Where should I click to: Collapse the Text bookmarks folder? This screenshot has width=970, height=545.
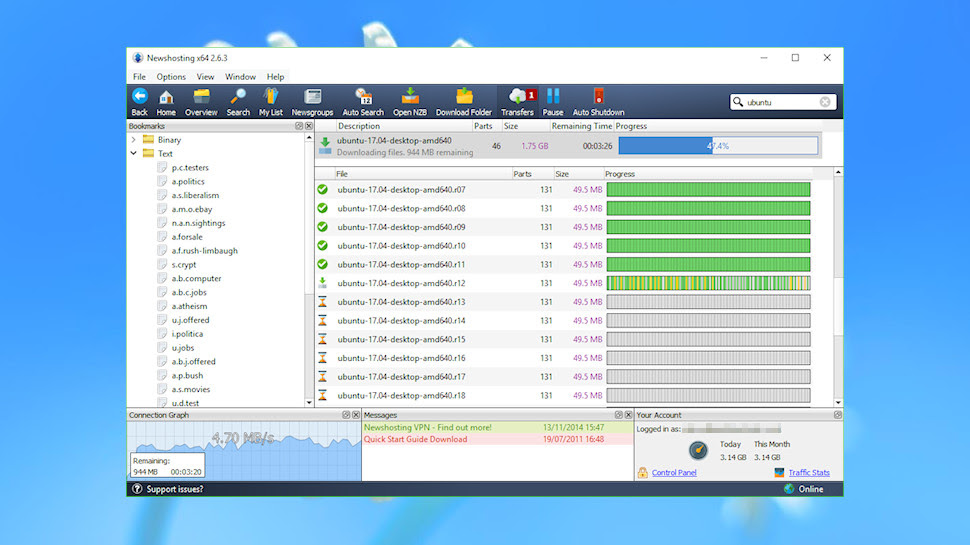click(x=134, y=153)
